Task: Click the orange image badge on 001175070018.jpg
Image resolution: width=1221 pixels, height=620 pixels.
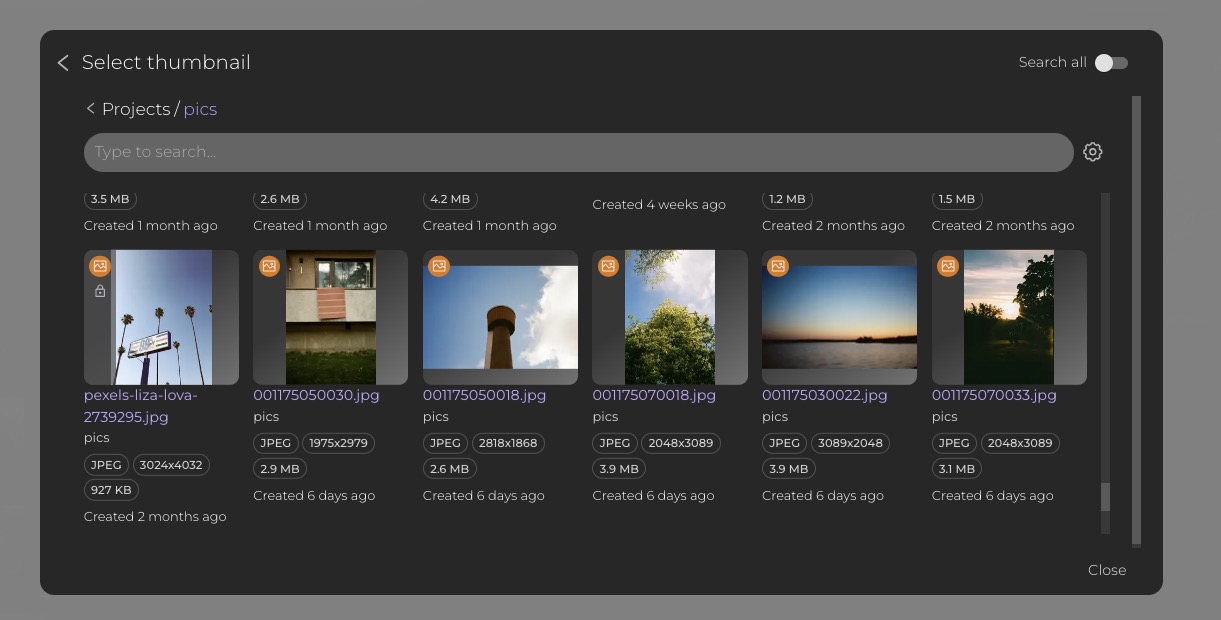Action: [608, 266]
